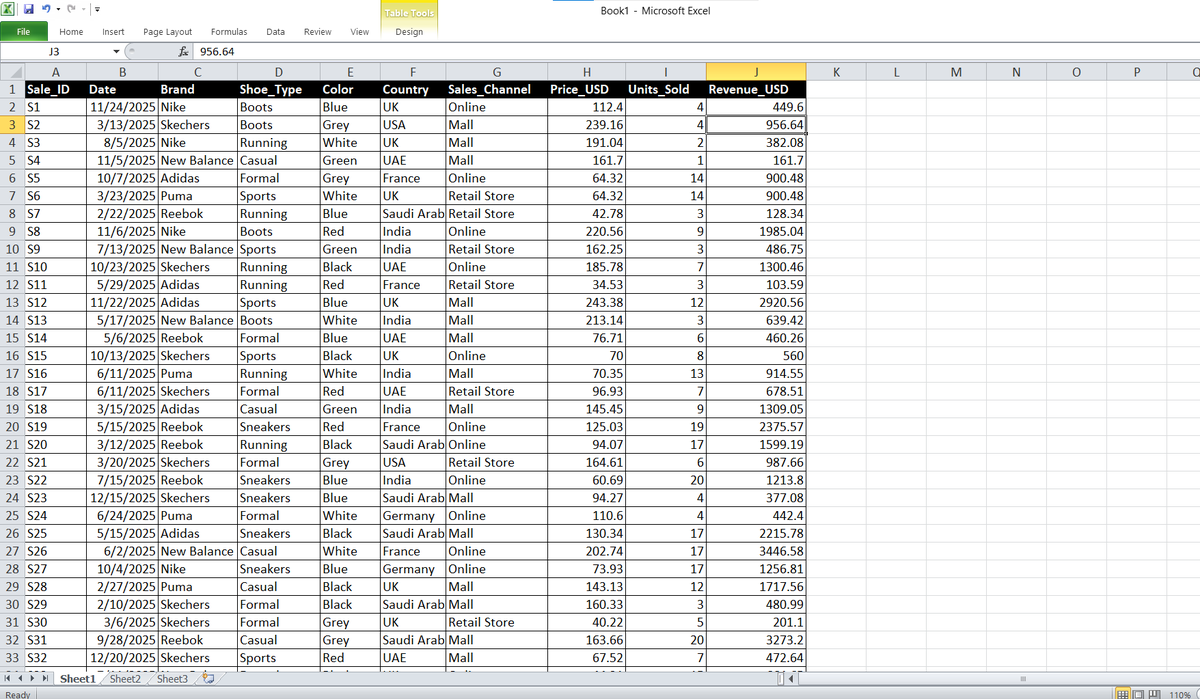Open the Table Tools Design tab

[x=409, y=32]
